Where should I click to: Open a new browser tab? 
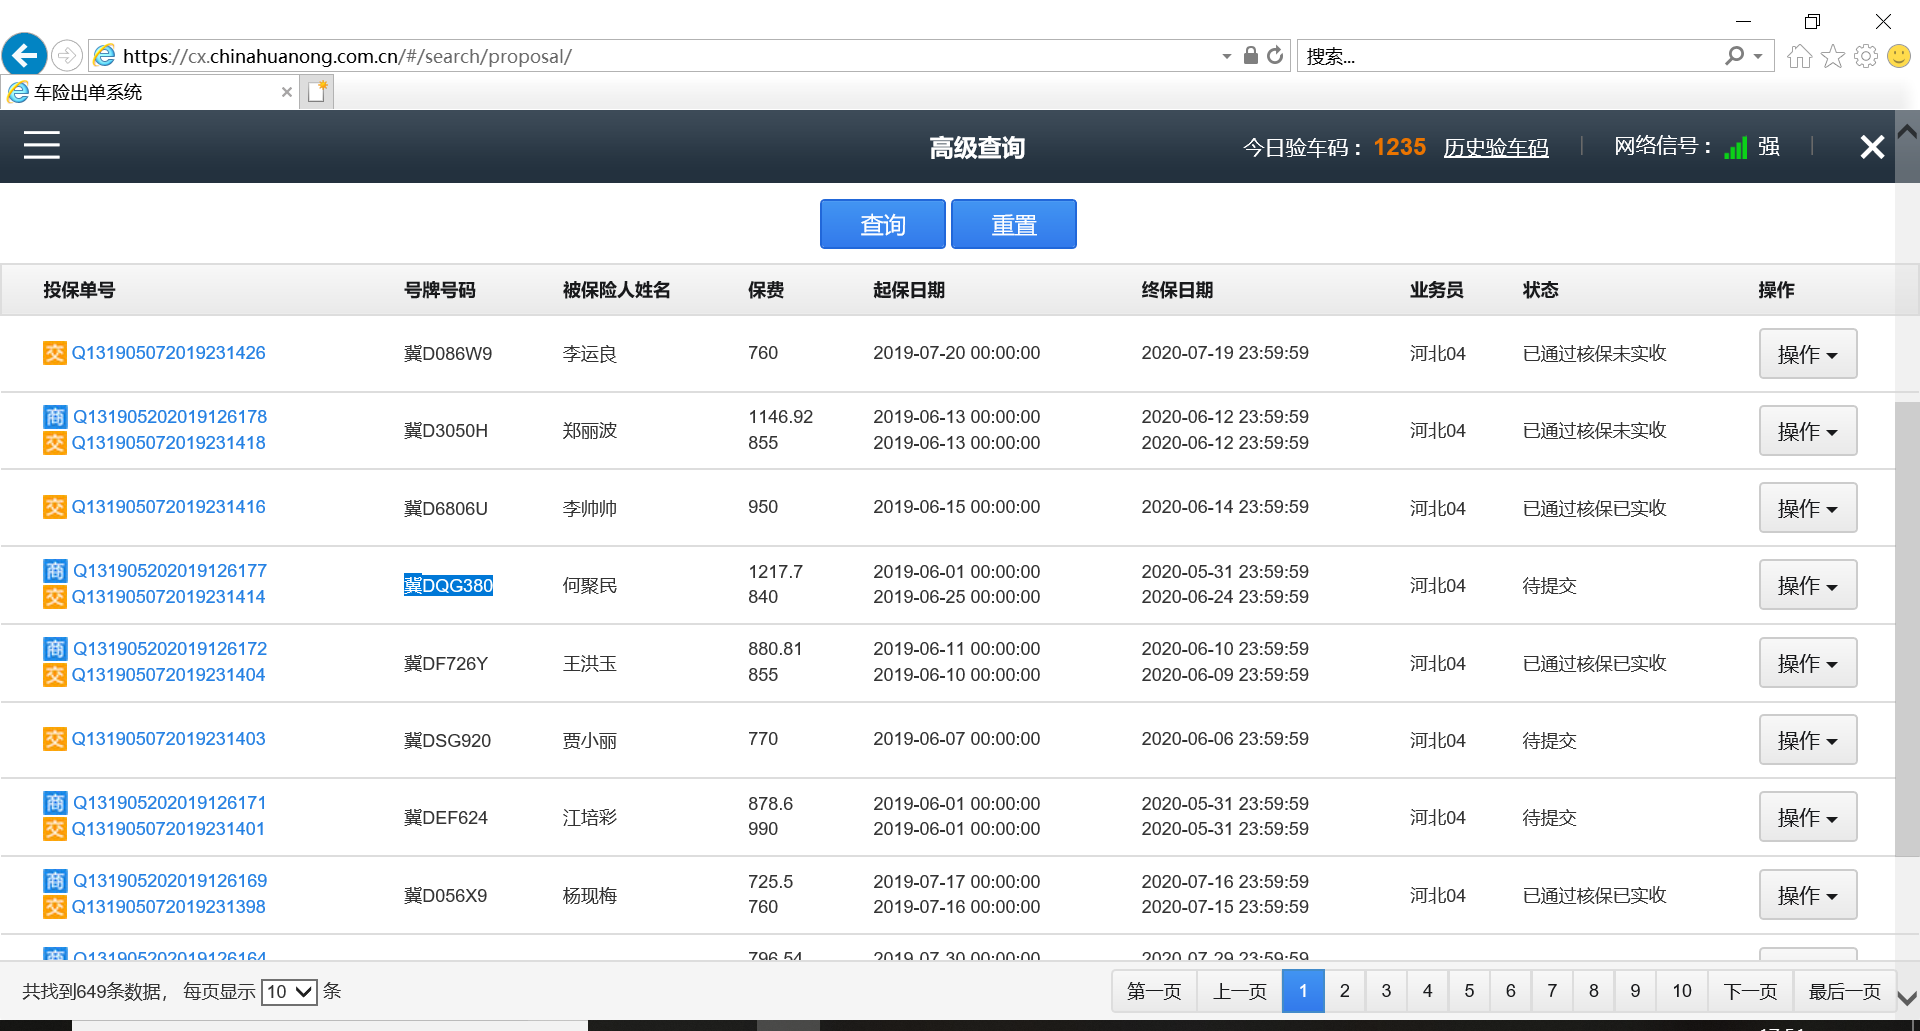(x=317, y=92)
